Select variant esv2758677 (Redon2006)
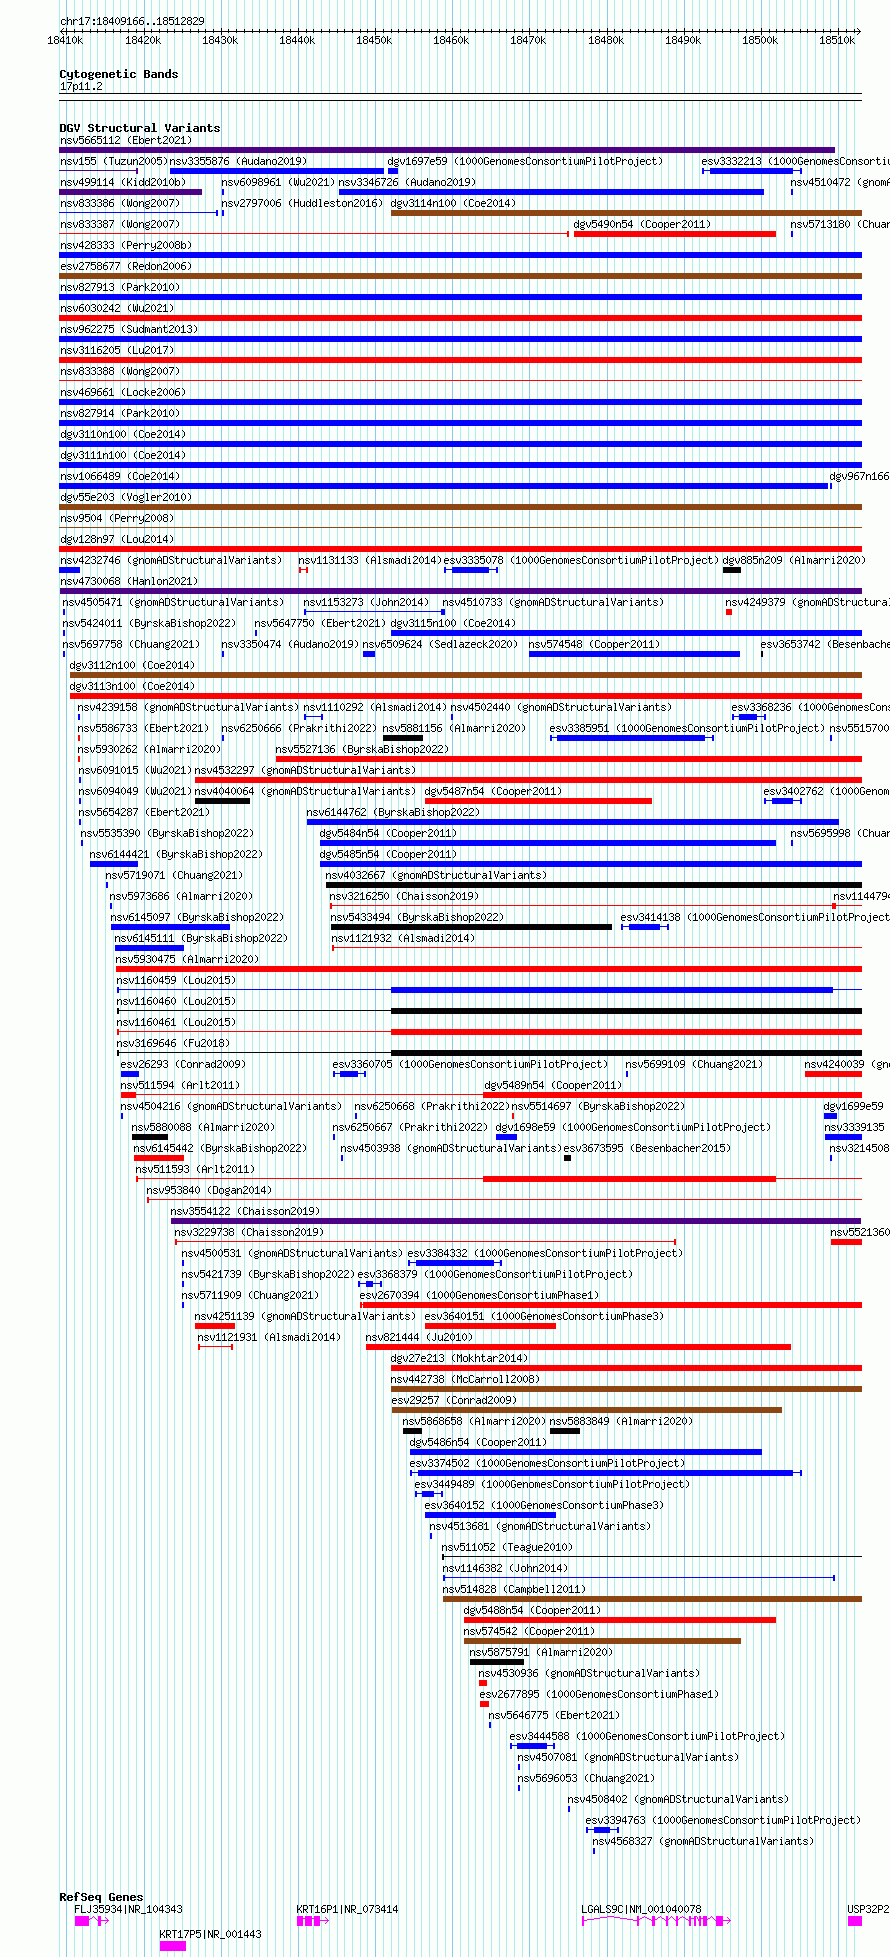This screenshot has width=890, height=1957. 125,266
